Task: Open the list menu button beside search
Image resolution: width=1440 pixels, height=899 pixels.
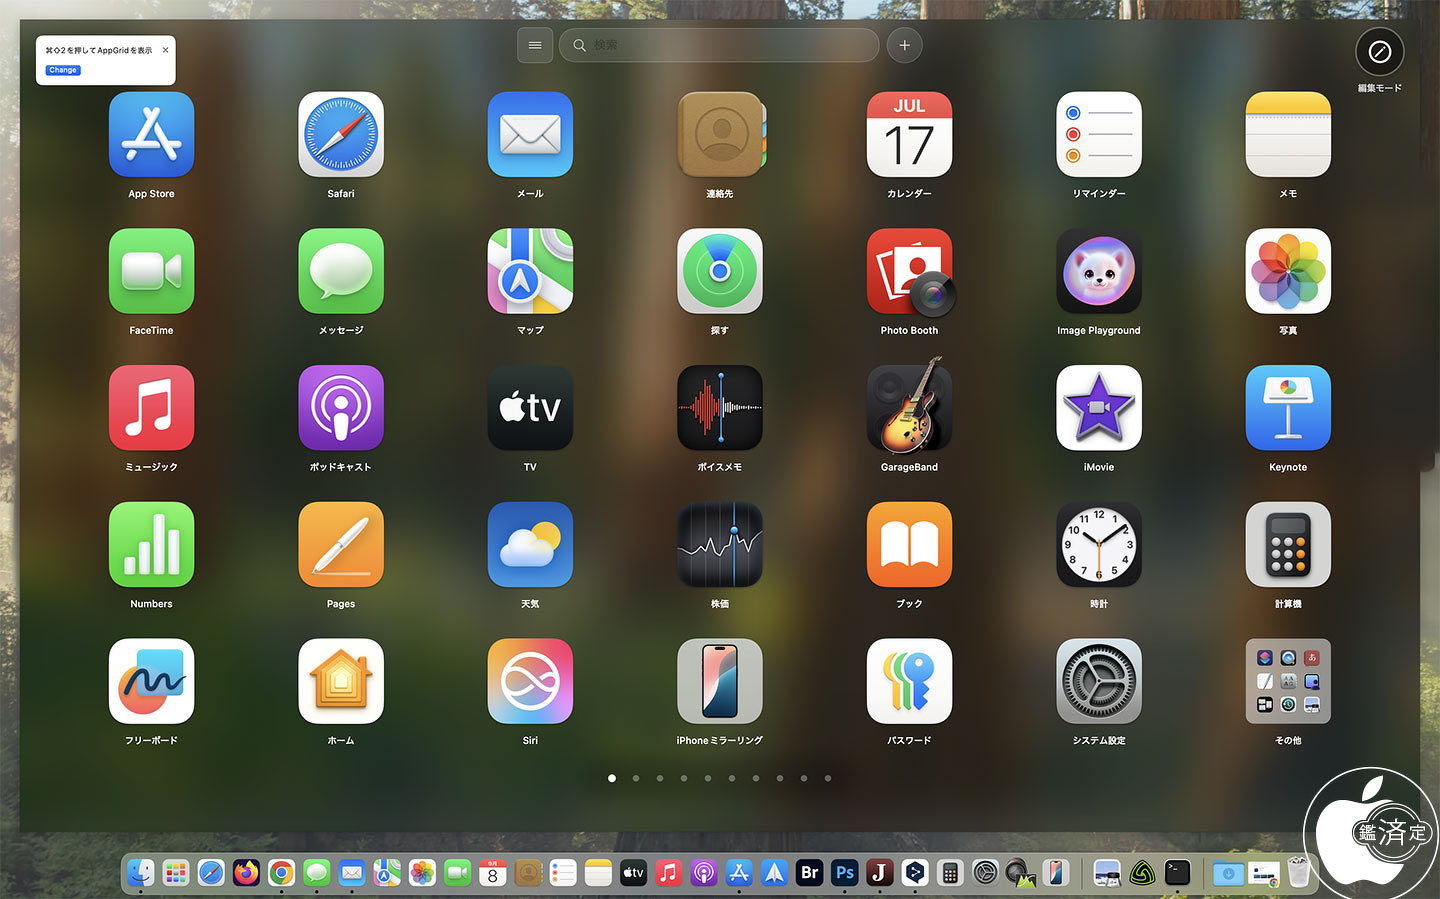Action: coord(535,45)
